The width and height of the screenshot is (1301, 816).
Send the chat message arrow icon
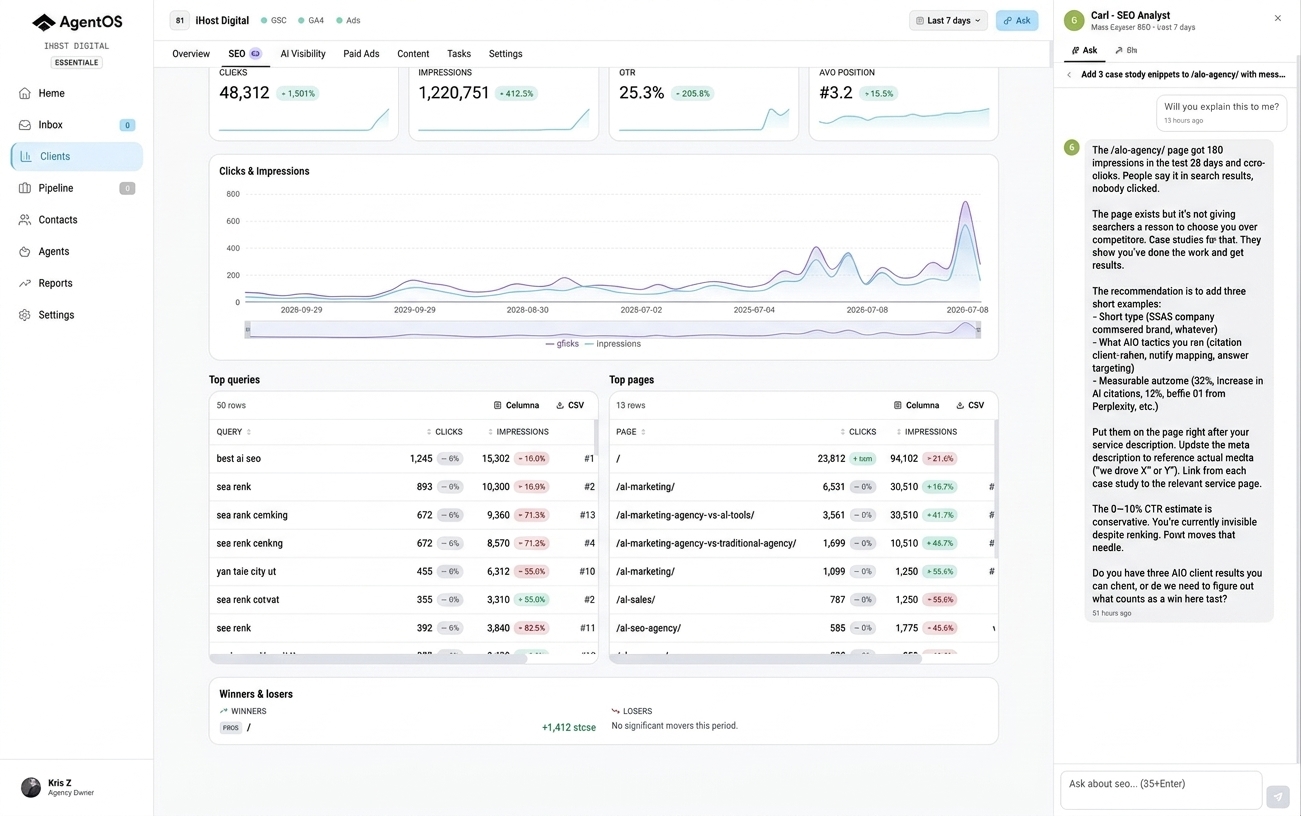point(1278,796)
